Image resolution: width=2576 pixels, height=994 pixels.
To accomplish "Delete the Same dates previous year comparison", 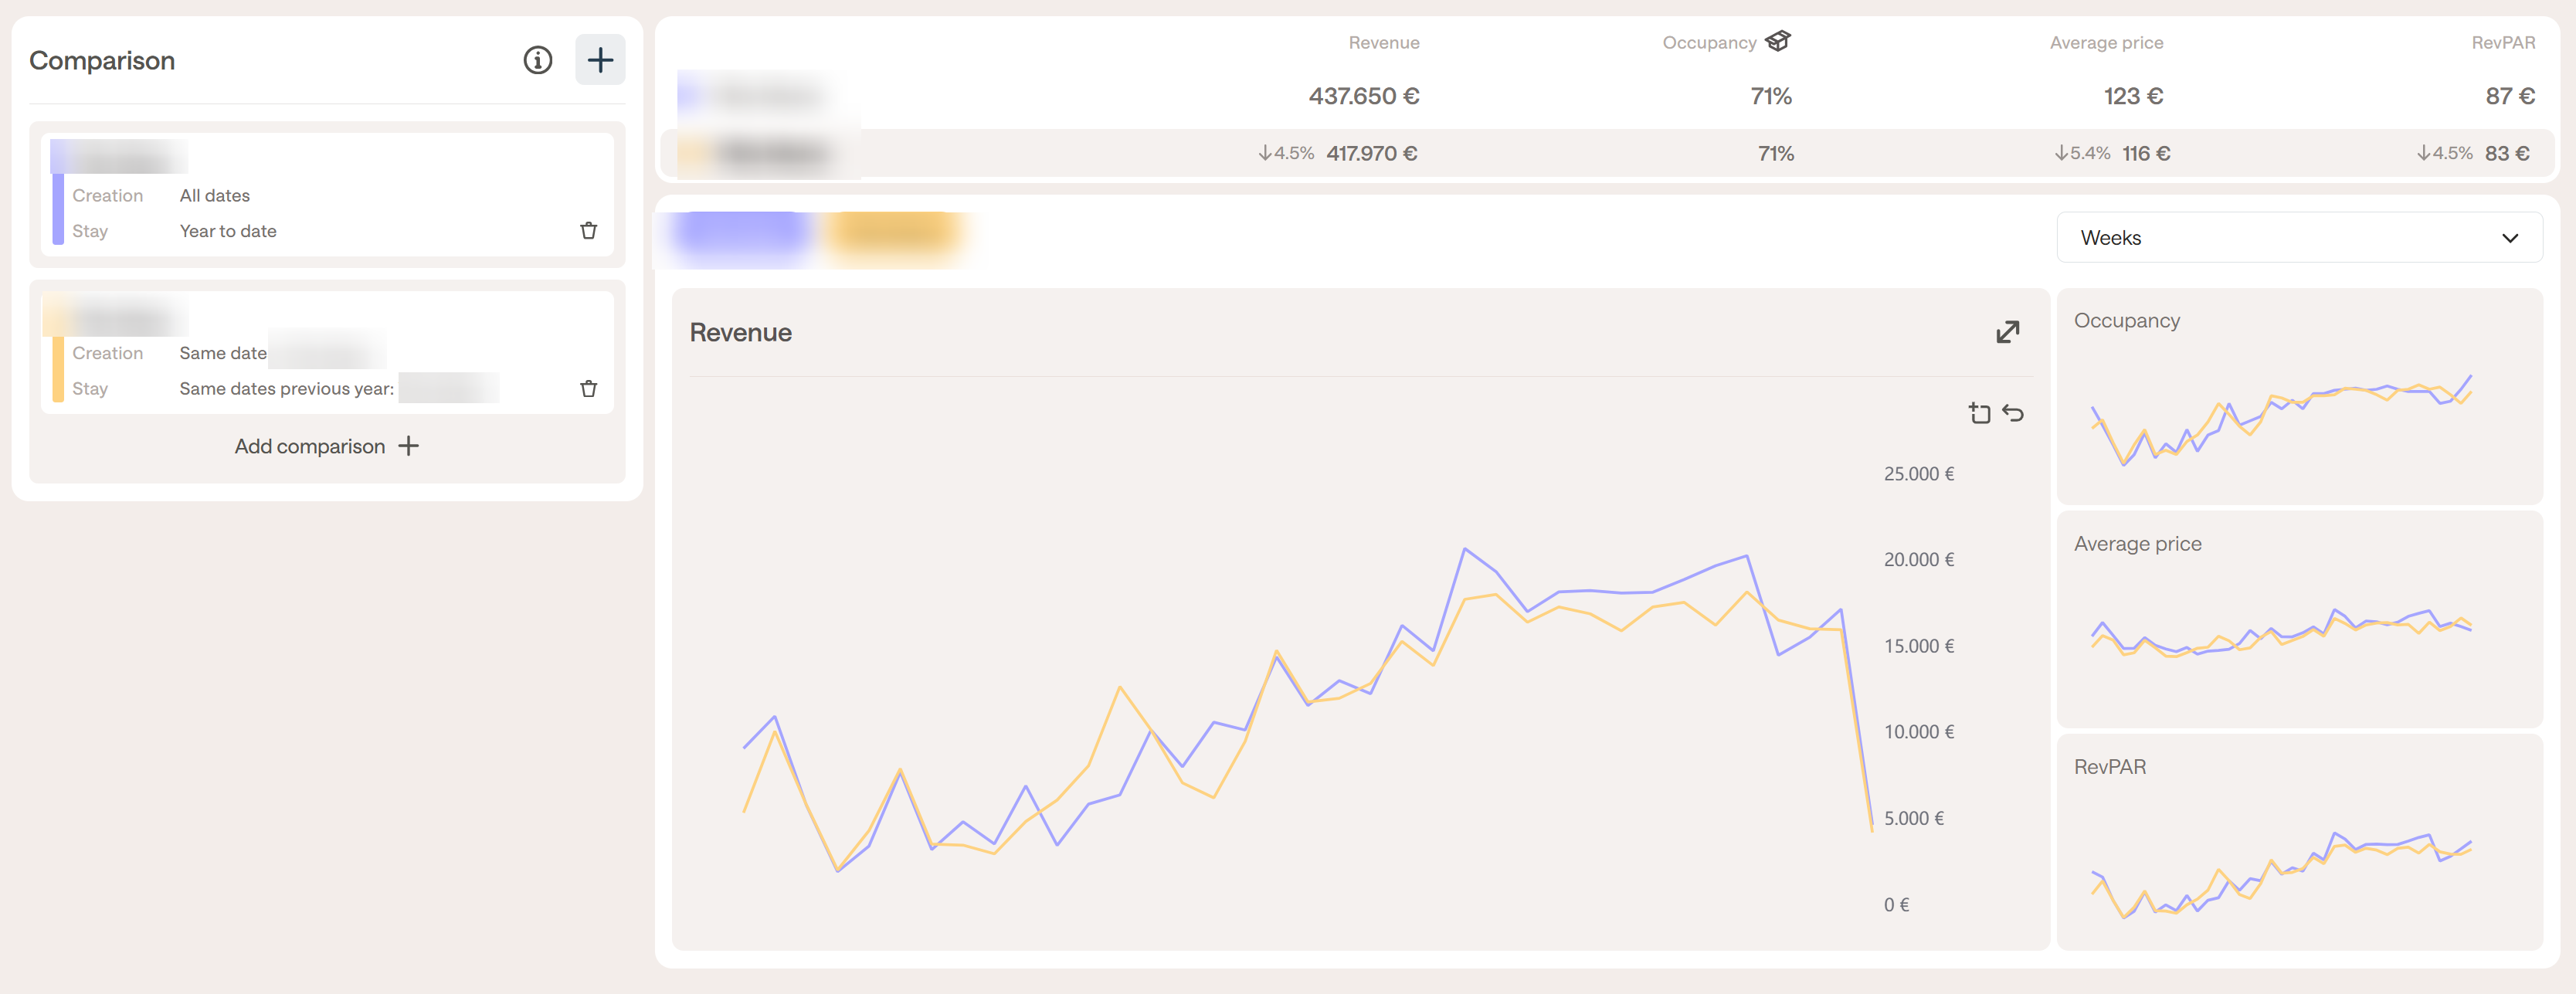I will click(x=589, y=389).
